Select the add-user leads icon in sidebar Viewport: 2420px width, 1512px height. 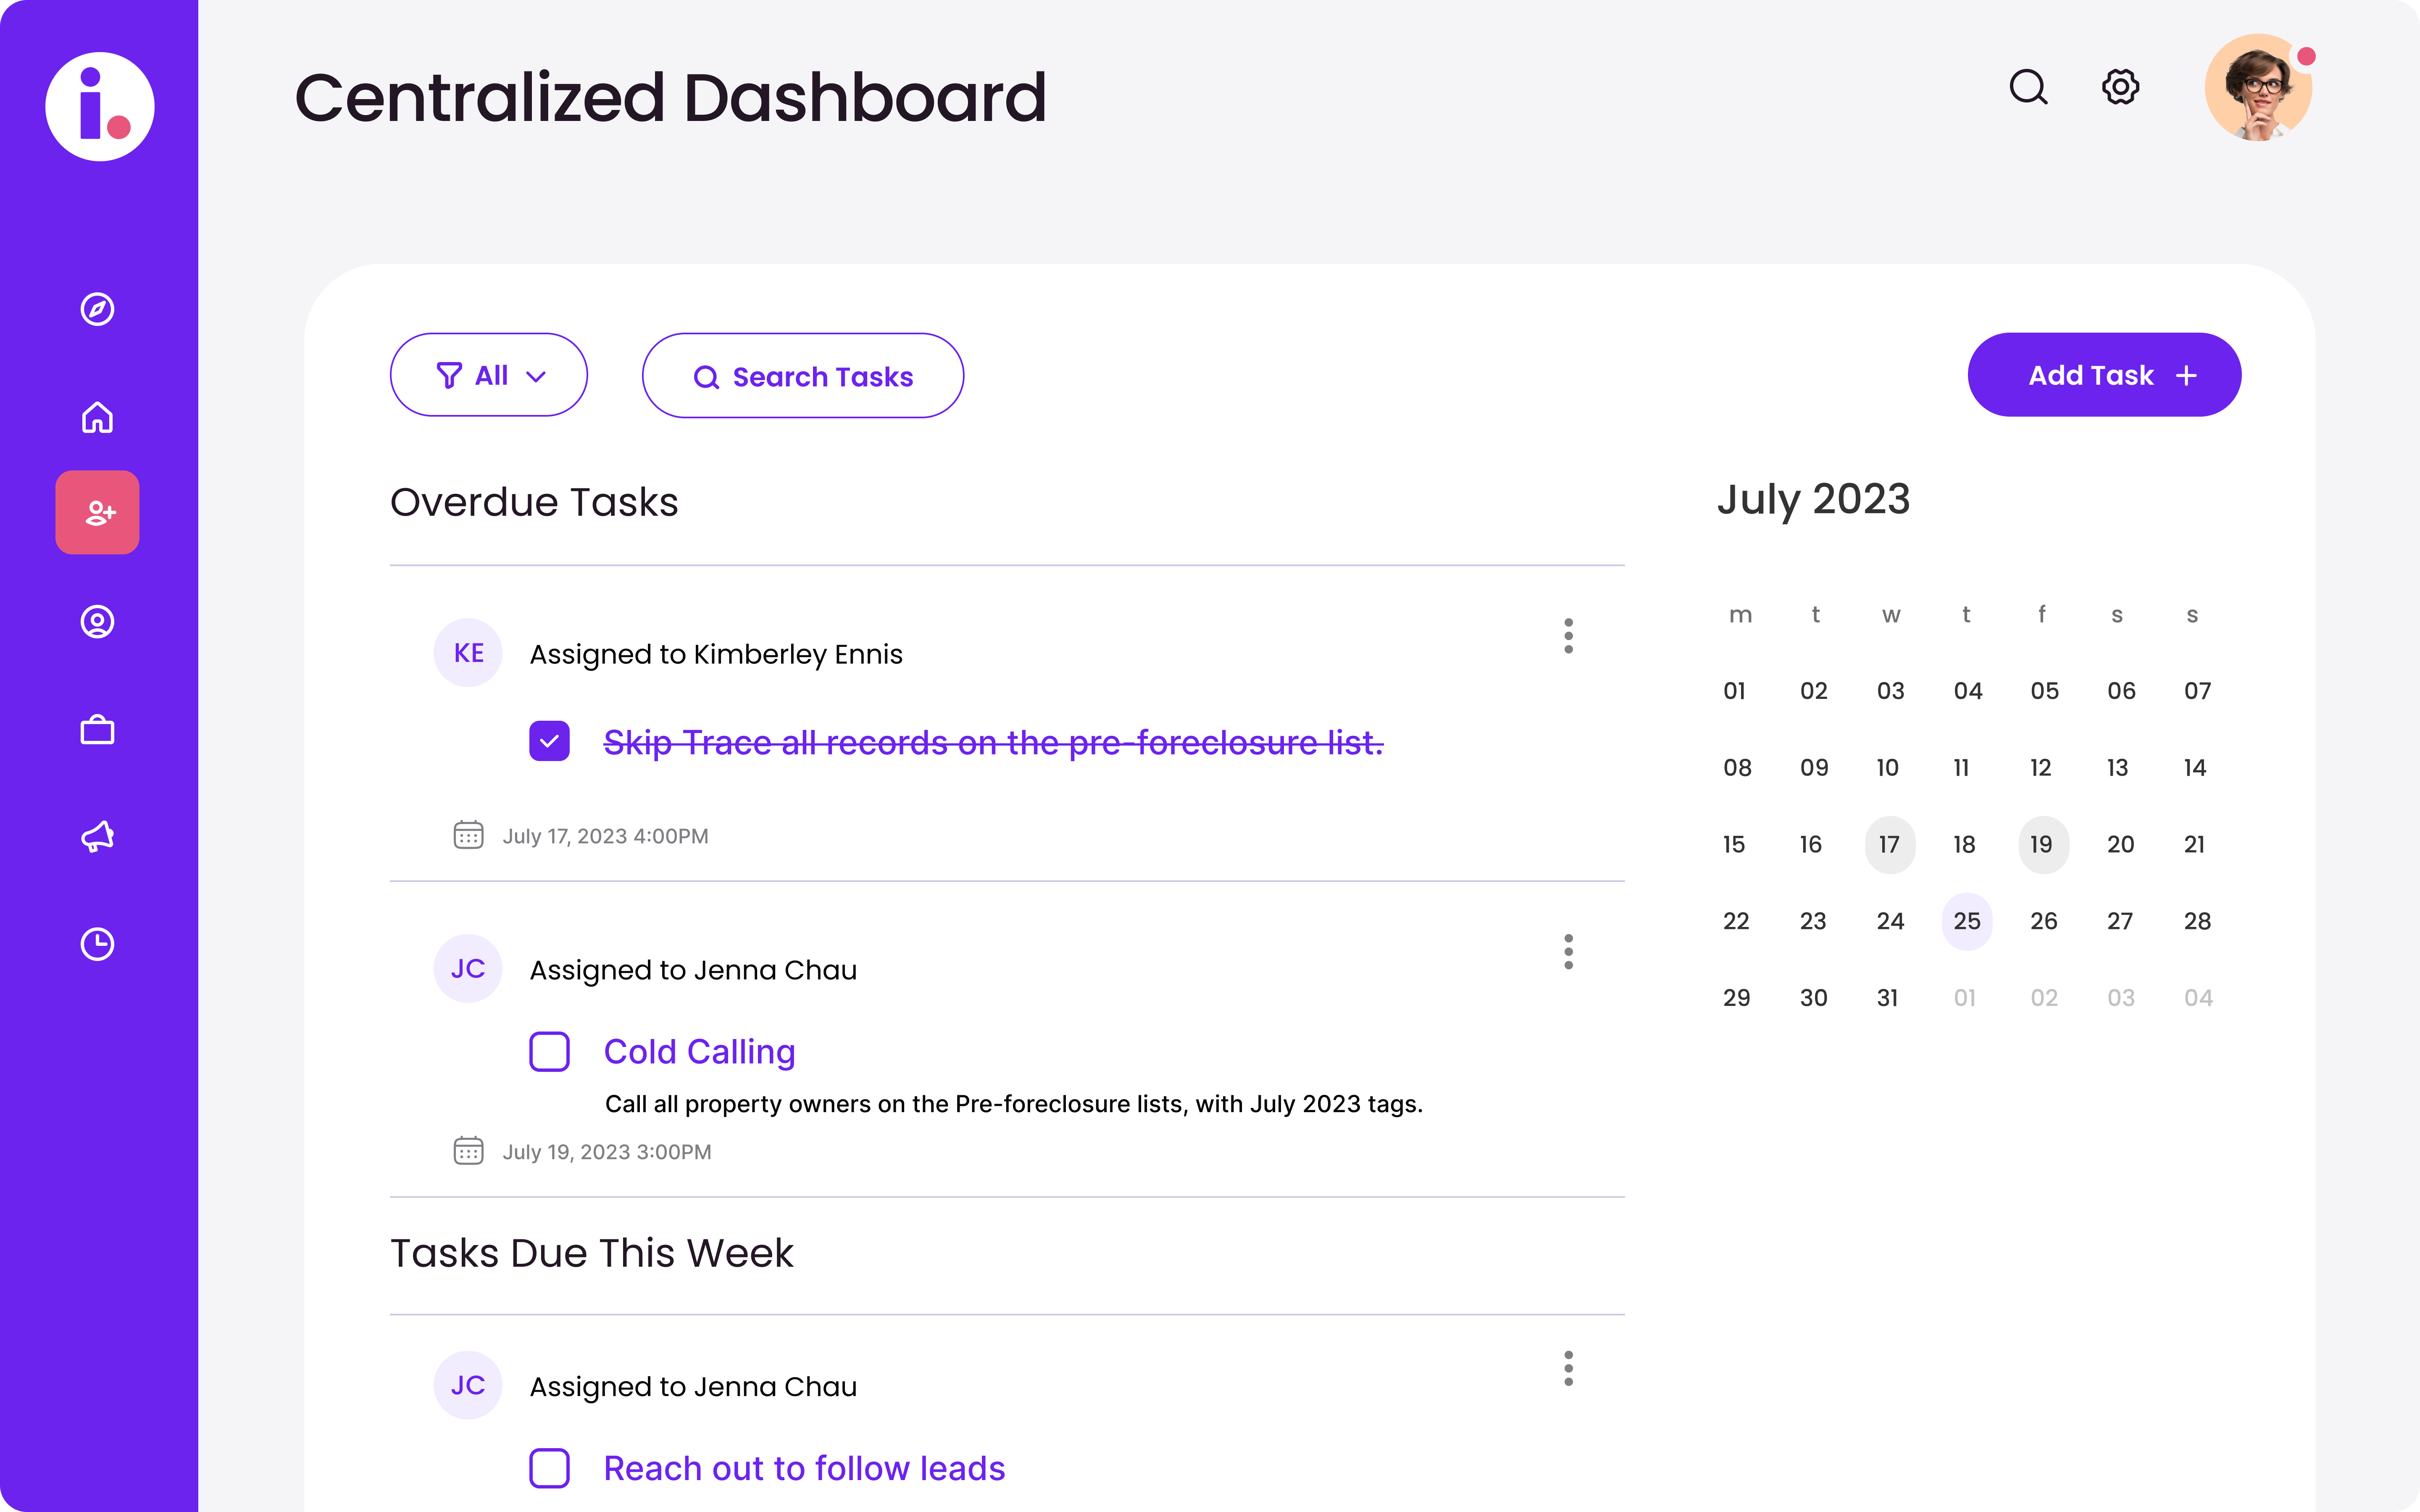click(x=97, y=513)
